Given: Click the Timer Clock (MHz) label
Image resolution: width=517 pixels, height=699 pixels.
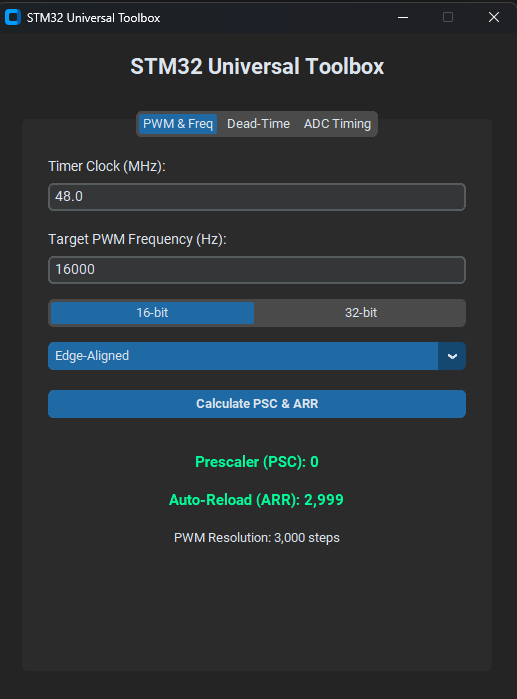Looking at the screenshot, I should pyautogui.click(x=107, y=166).
